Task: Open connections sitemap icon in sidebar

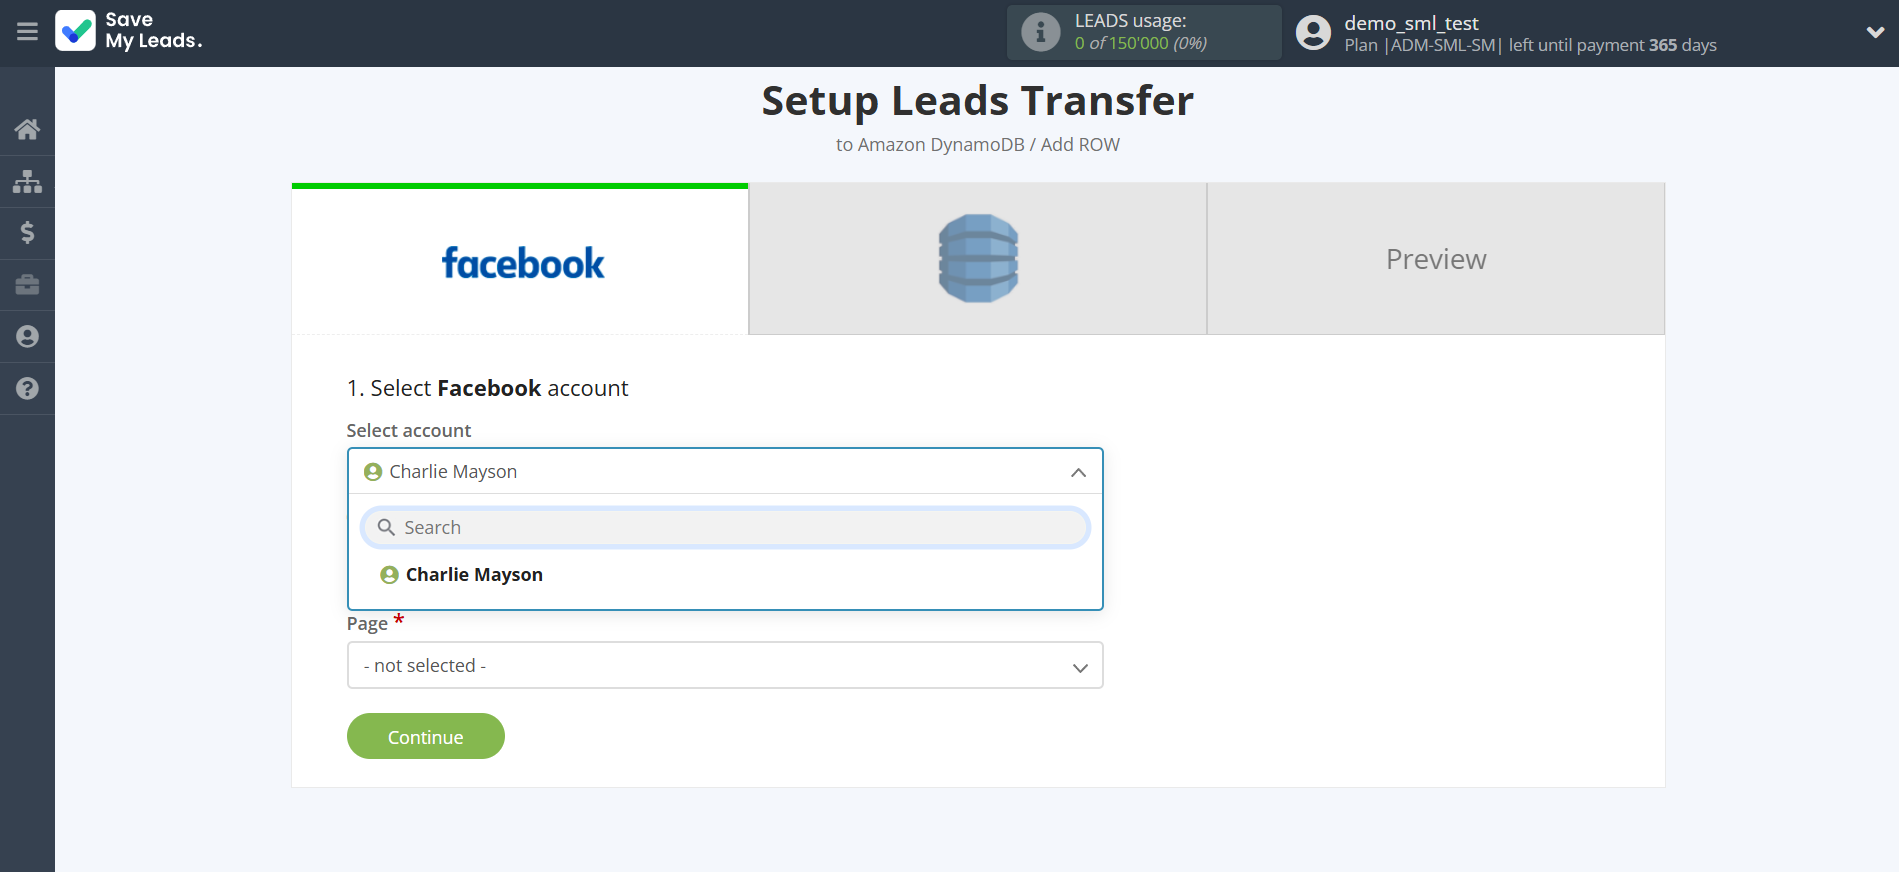Action: coord(27,181)
